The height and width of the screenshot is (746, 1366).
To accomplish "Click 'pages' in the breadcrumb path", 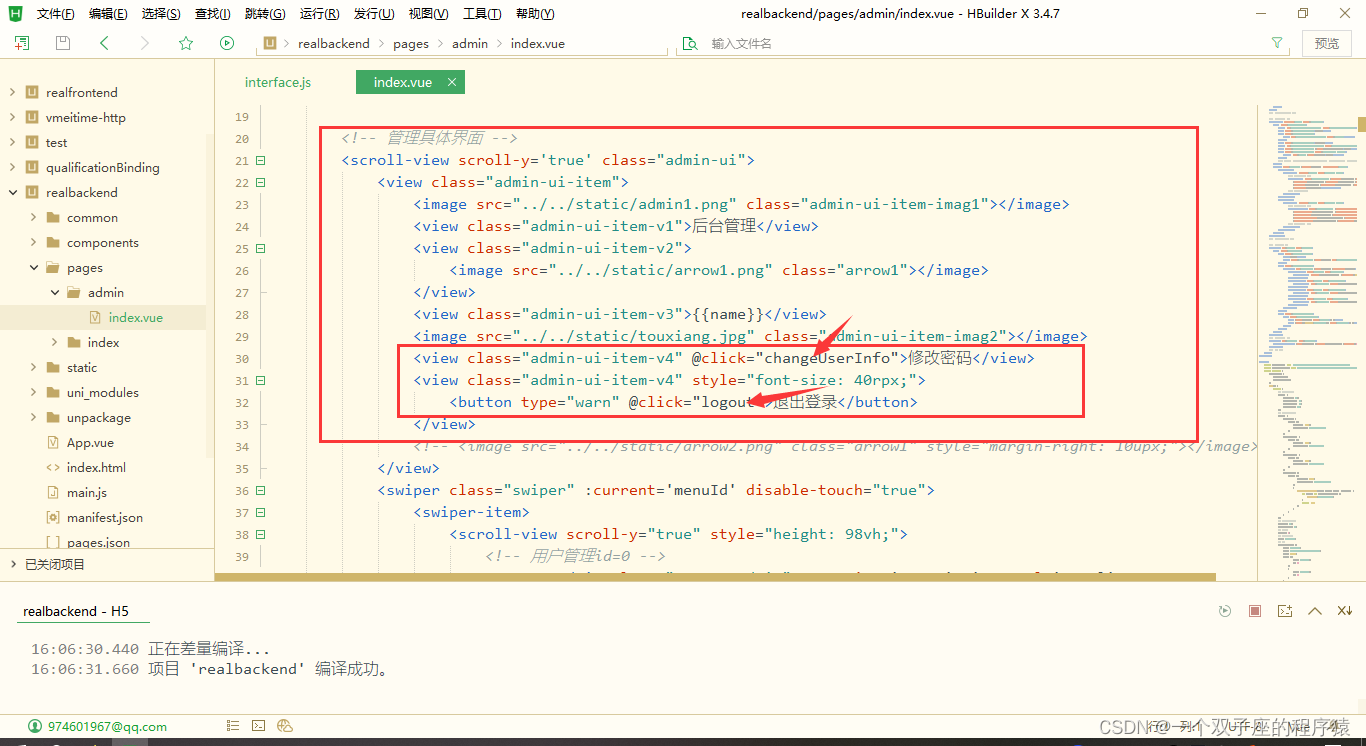I will tap(411, 43).
